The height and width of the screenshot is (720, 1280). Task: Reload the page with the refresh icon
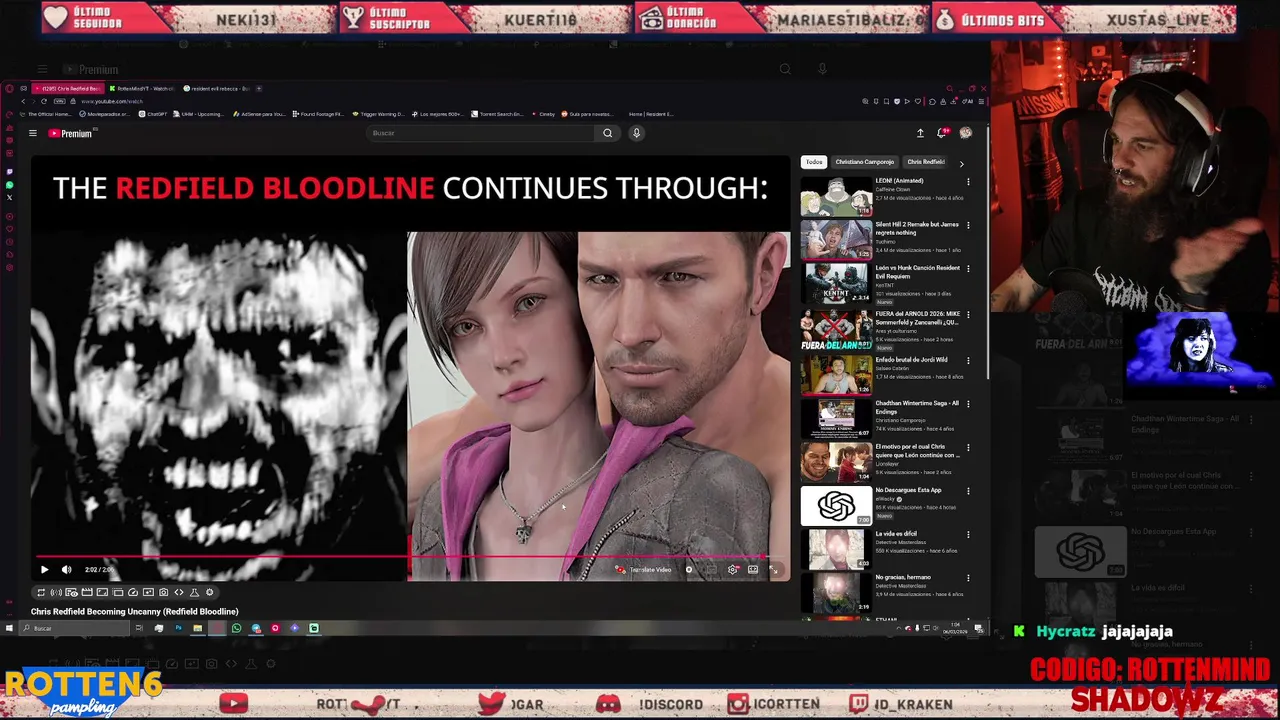(43, 101)
